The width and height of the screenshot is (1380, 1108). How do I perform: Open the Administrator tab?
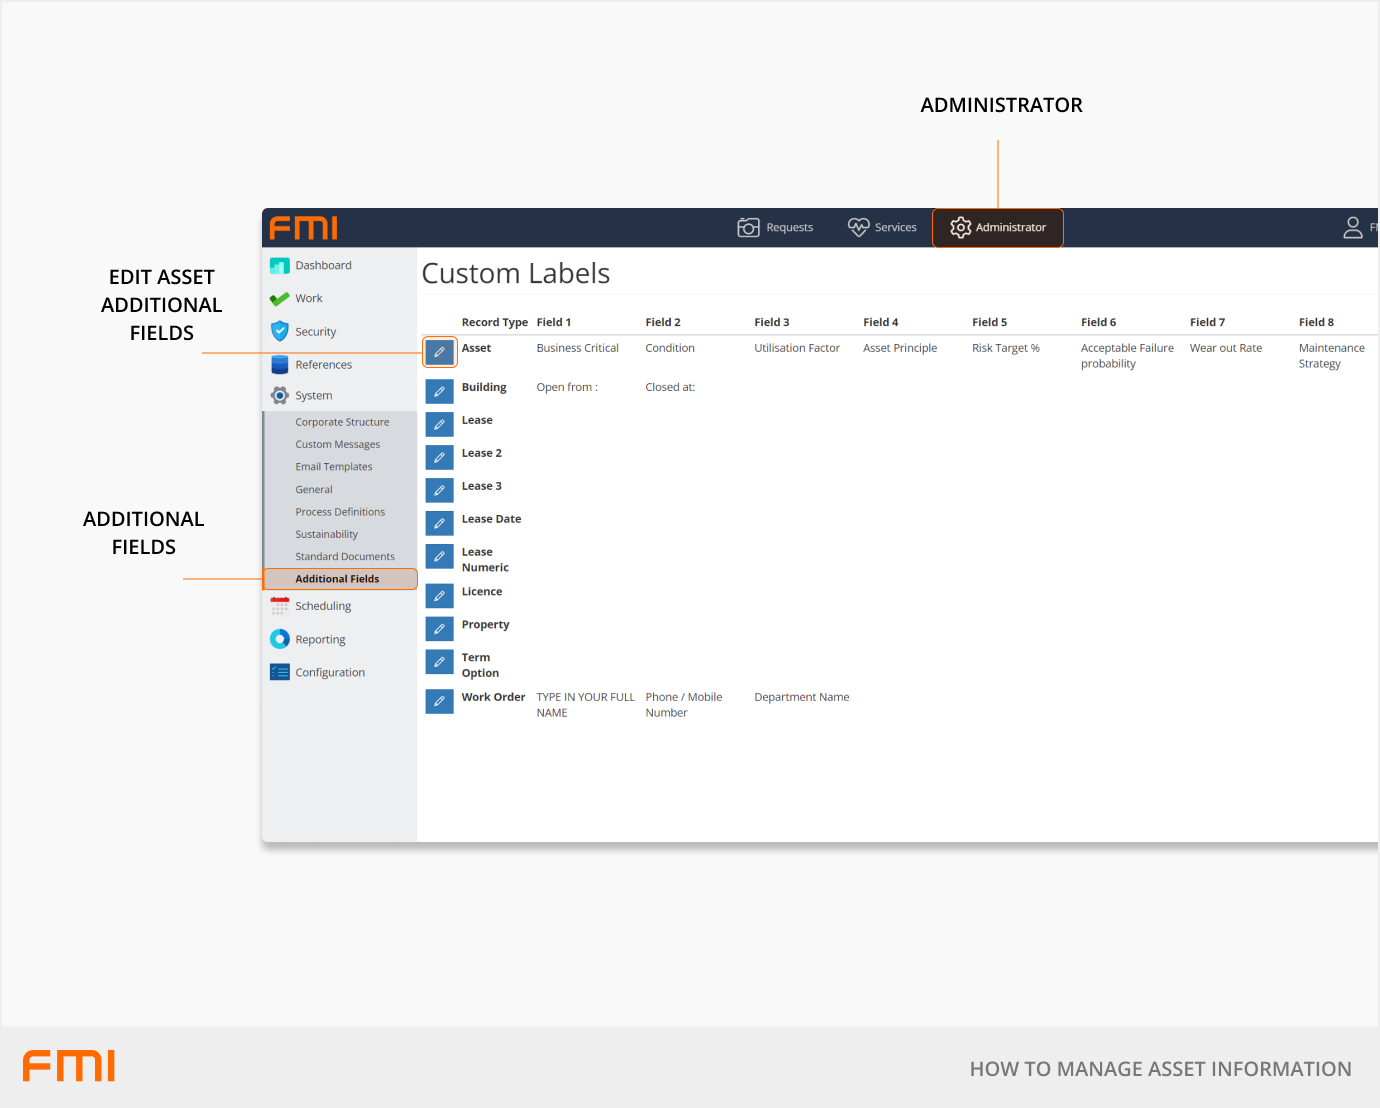pyautogui.click(x=997, y=228)
